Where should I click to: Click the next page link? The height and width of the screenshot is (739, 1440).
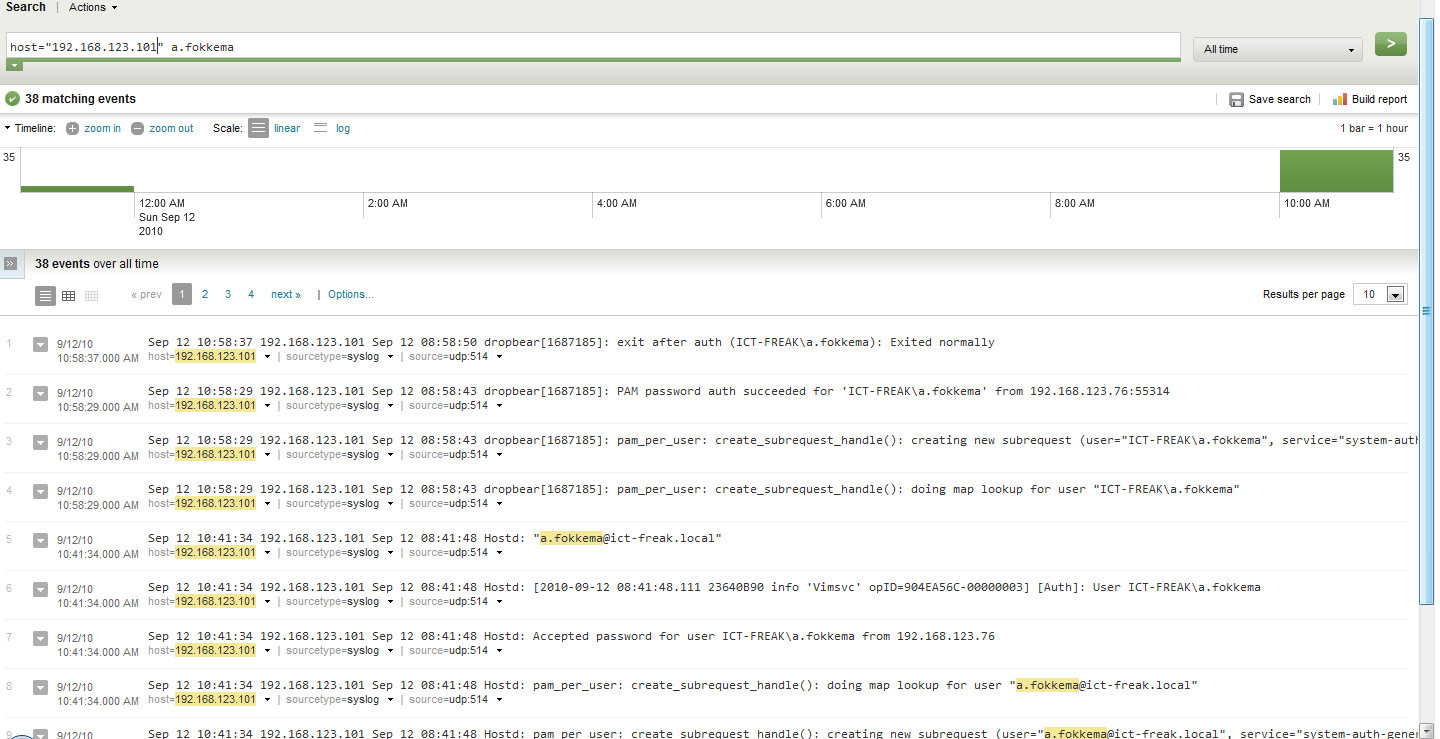pyautogui.click(x=285, y=295)
